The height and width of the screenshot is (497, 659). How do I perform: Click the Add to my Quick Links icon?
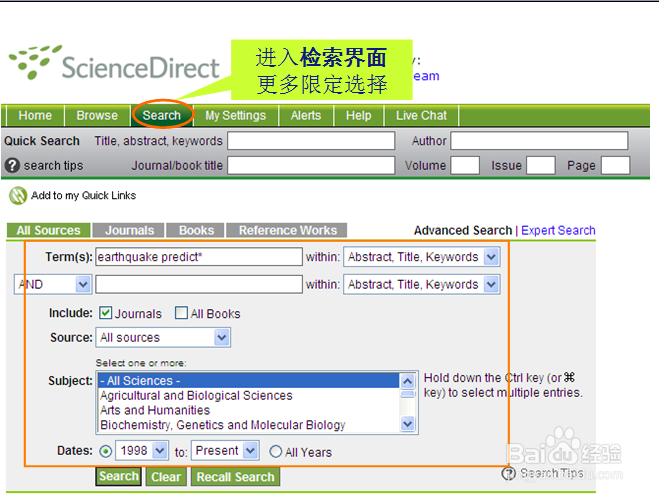[x=18, y=196]
